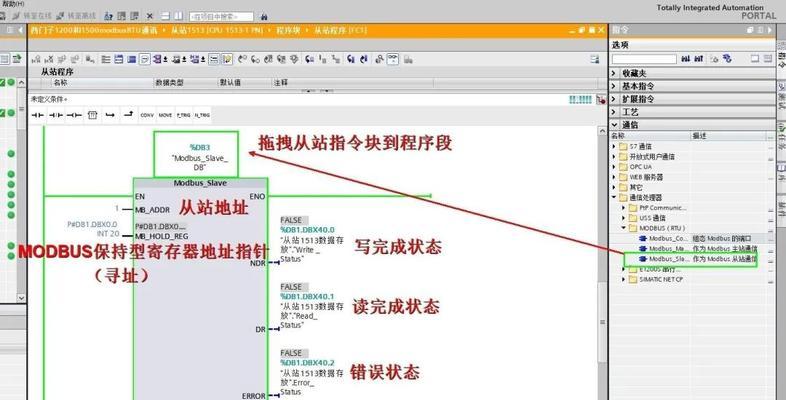The height and width of the screenshot is (400, 786).
Task: Click the X delete icon in top toolbar
Action: [x=150, y=17]
